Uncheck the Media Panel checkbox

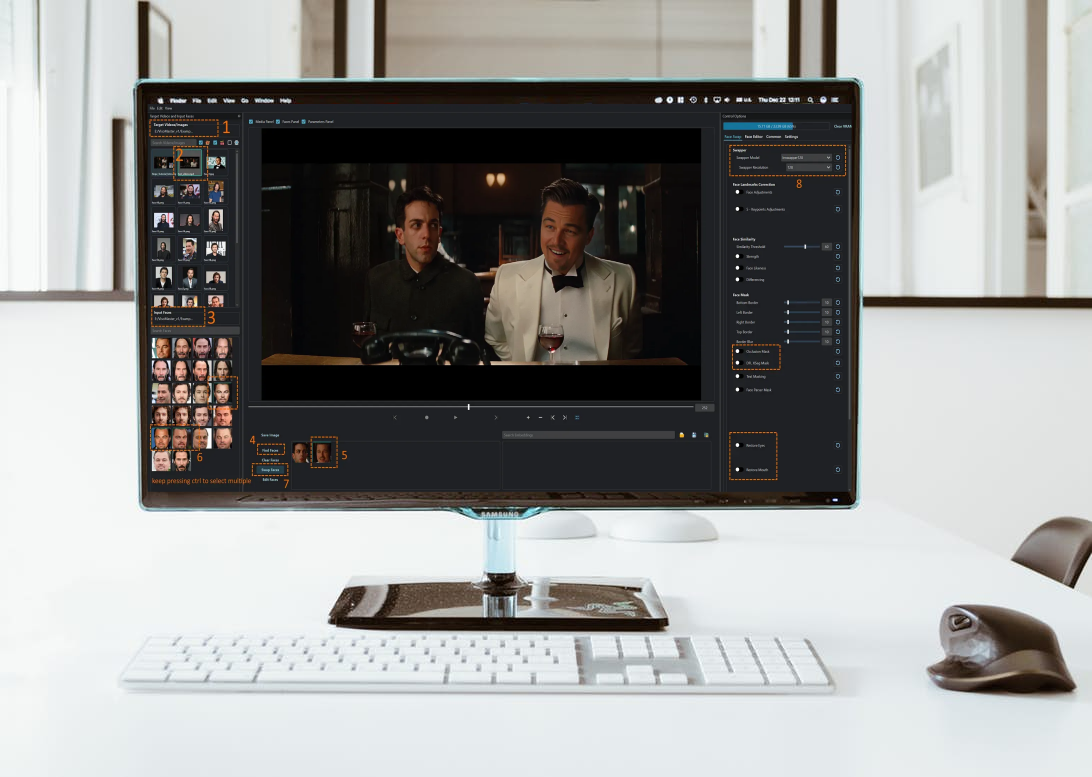pyautogui.click(x=251, y=122)
